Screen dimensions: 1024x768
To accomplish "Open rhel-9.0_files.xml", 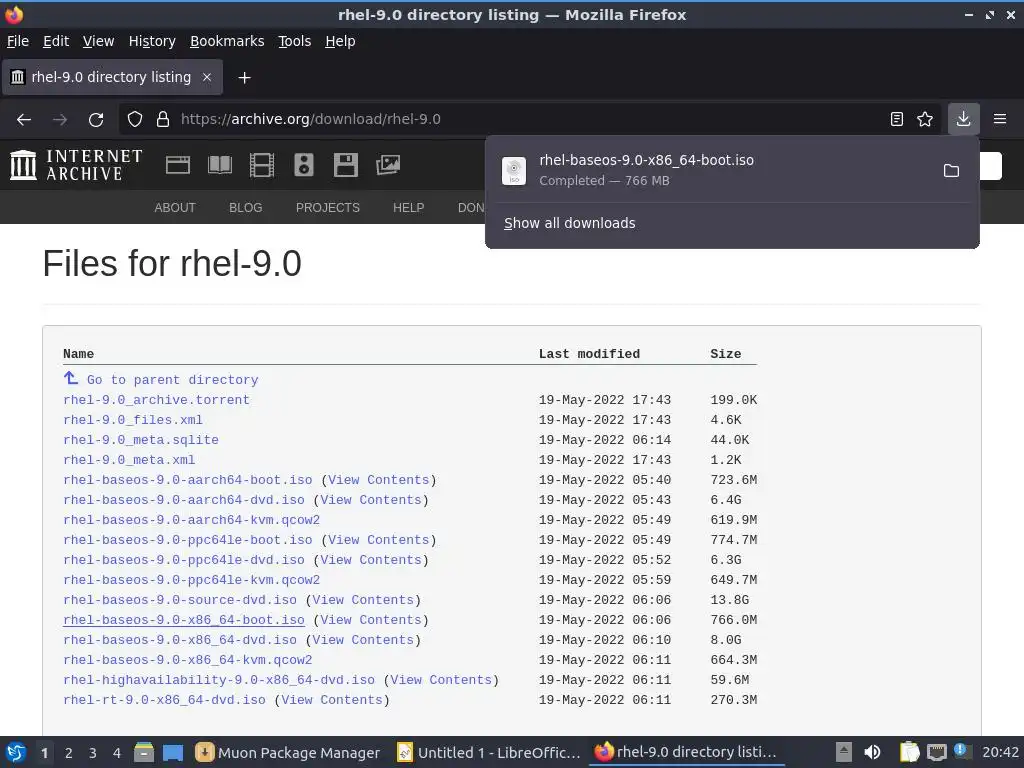I will (x=133, y=420).
